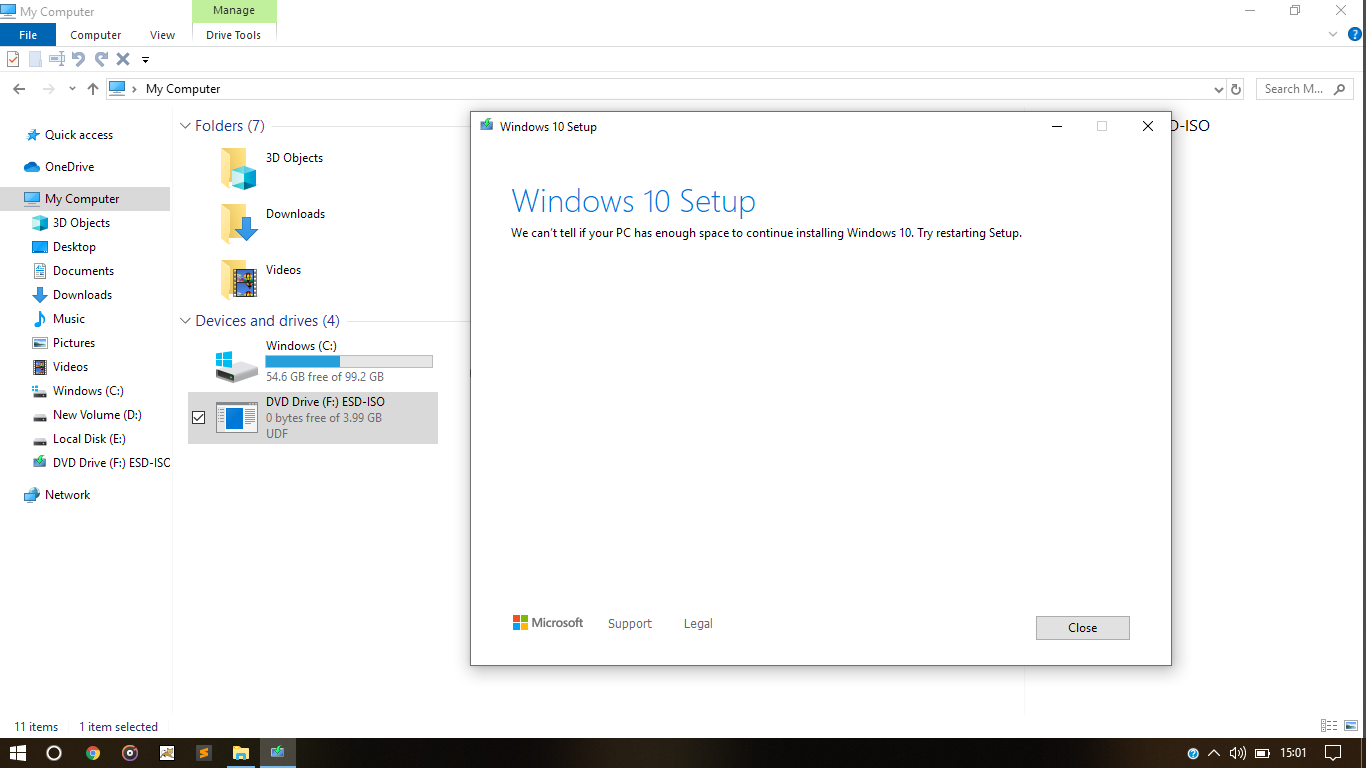This screenshot has height=768, width=1366.
Task: Click the Search My Computer box
Action: tap(1303, 89)
